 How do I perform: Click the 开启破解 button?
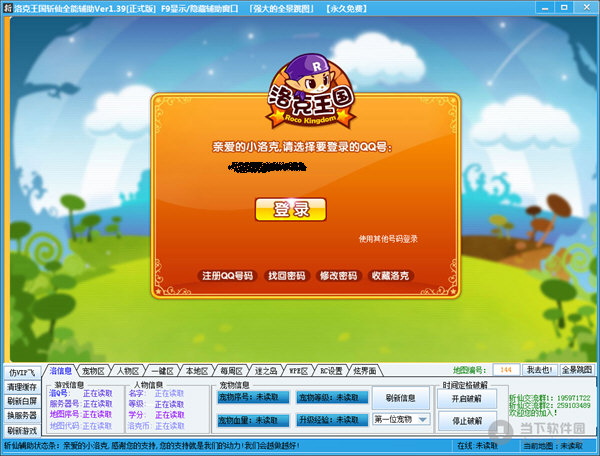pos(467,399)
